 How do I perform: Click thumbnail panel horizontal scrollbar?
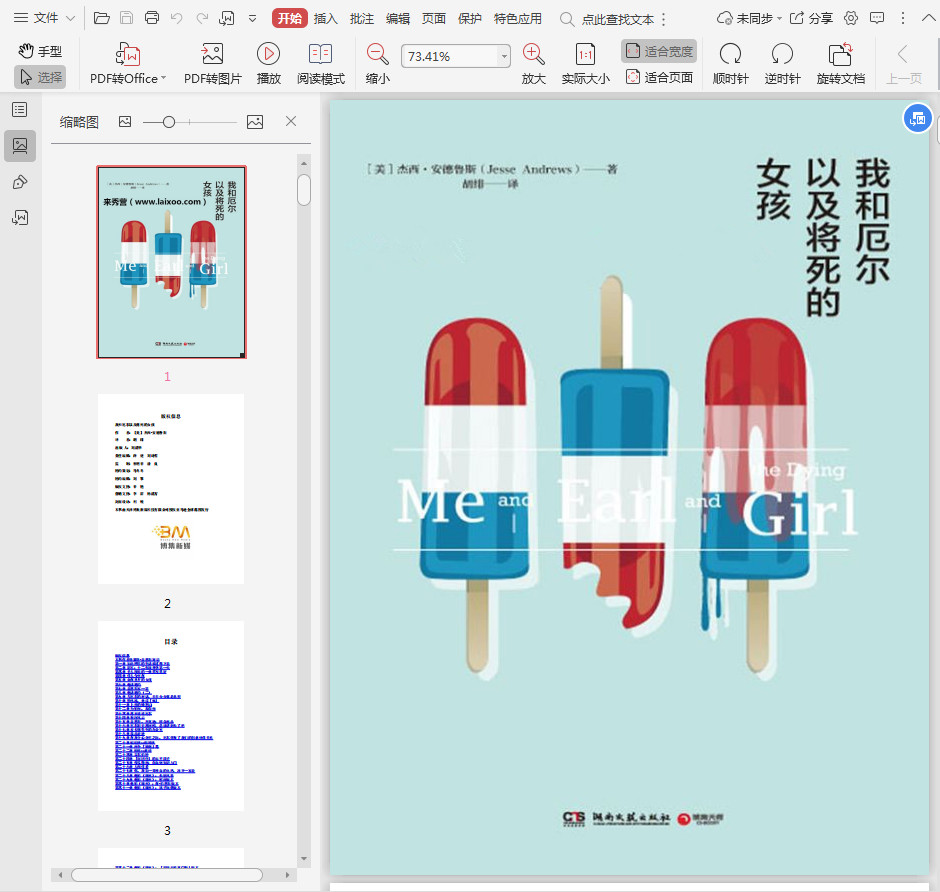coord(167,875)
